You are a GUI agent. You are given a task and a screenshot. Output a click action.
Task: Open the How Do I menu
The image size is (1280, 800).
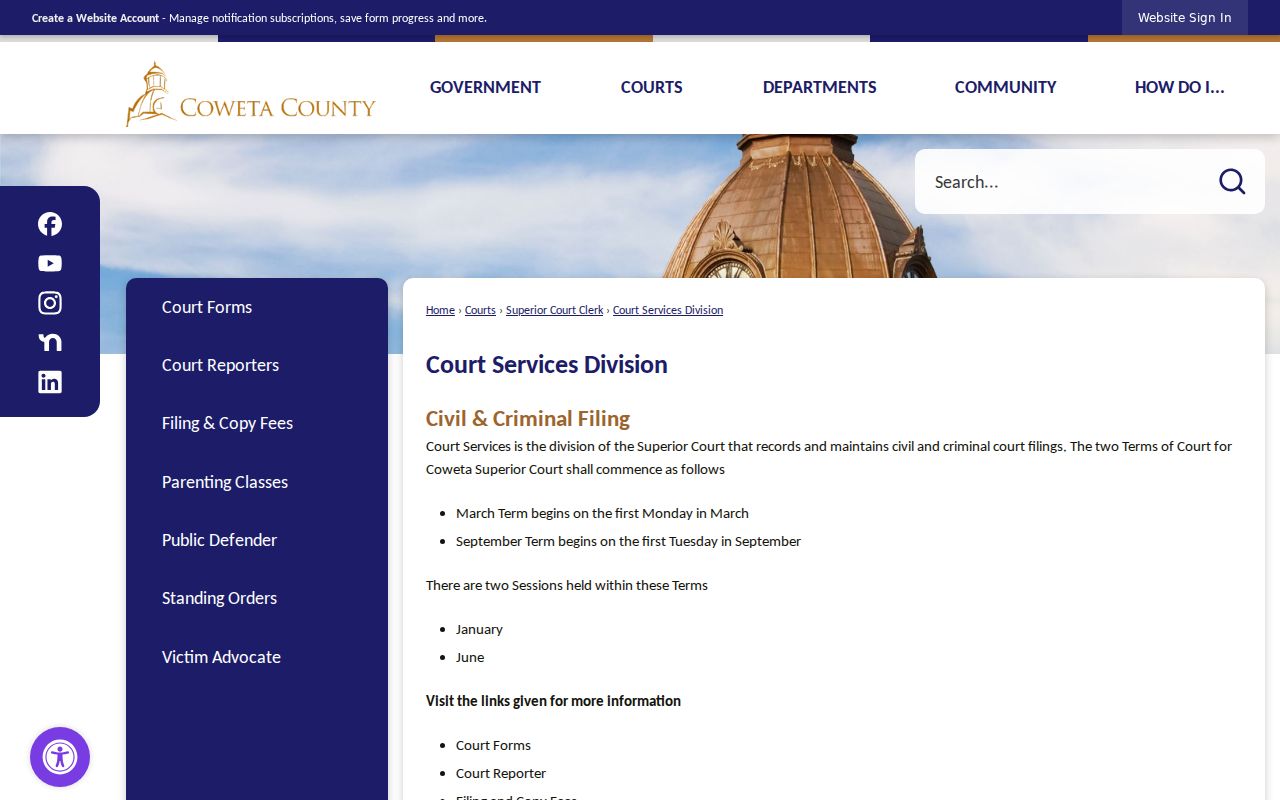pyautogui.click(x=1179, y=87)
